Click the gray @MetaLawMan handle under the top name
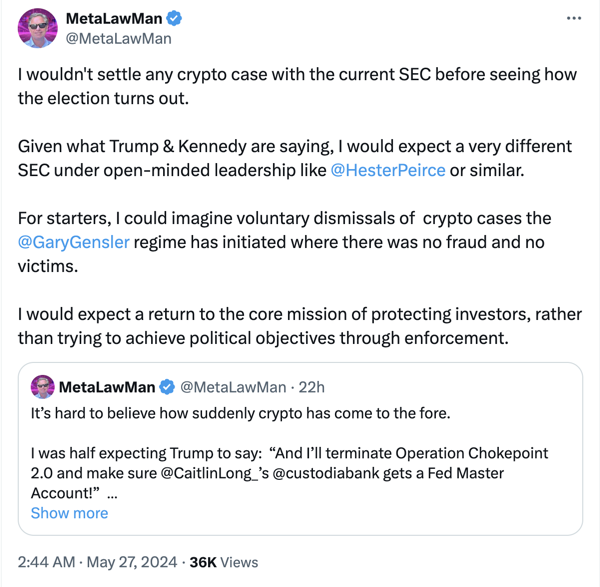Viewport: 600px width, 587px height. [x=118, y=38]
